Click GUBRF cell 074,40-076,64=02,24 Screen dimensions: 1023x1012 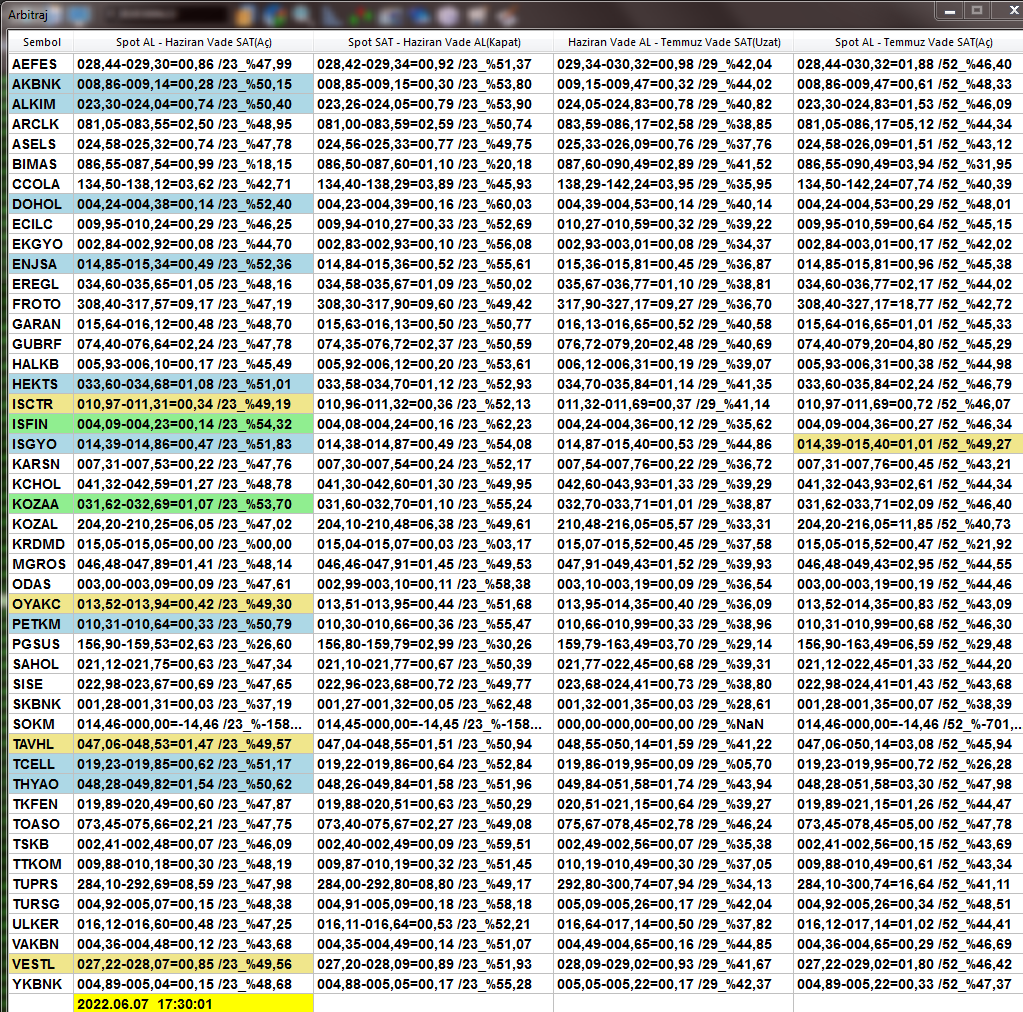(x=194, y=345)
